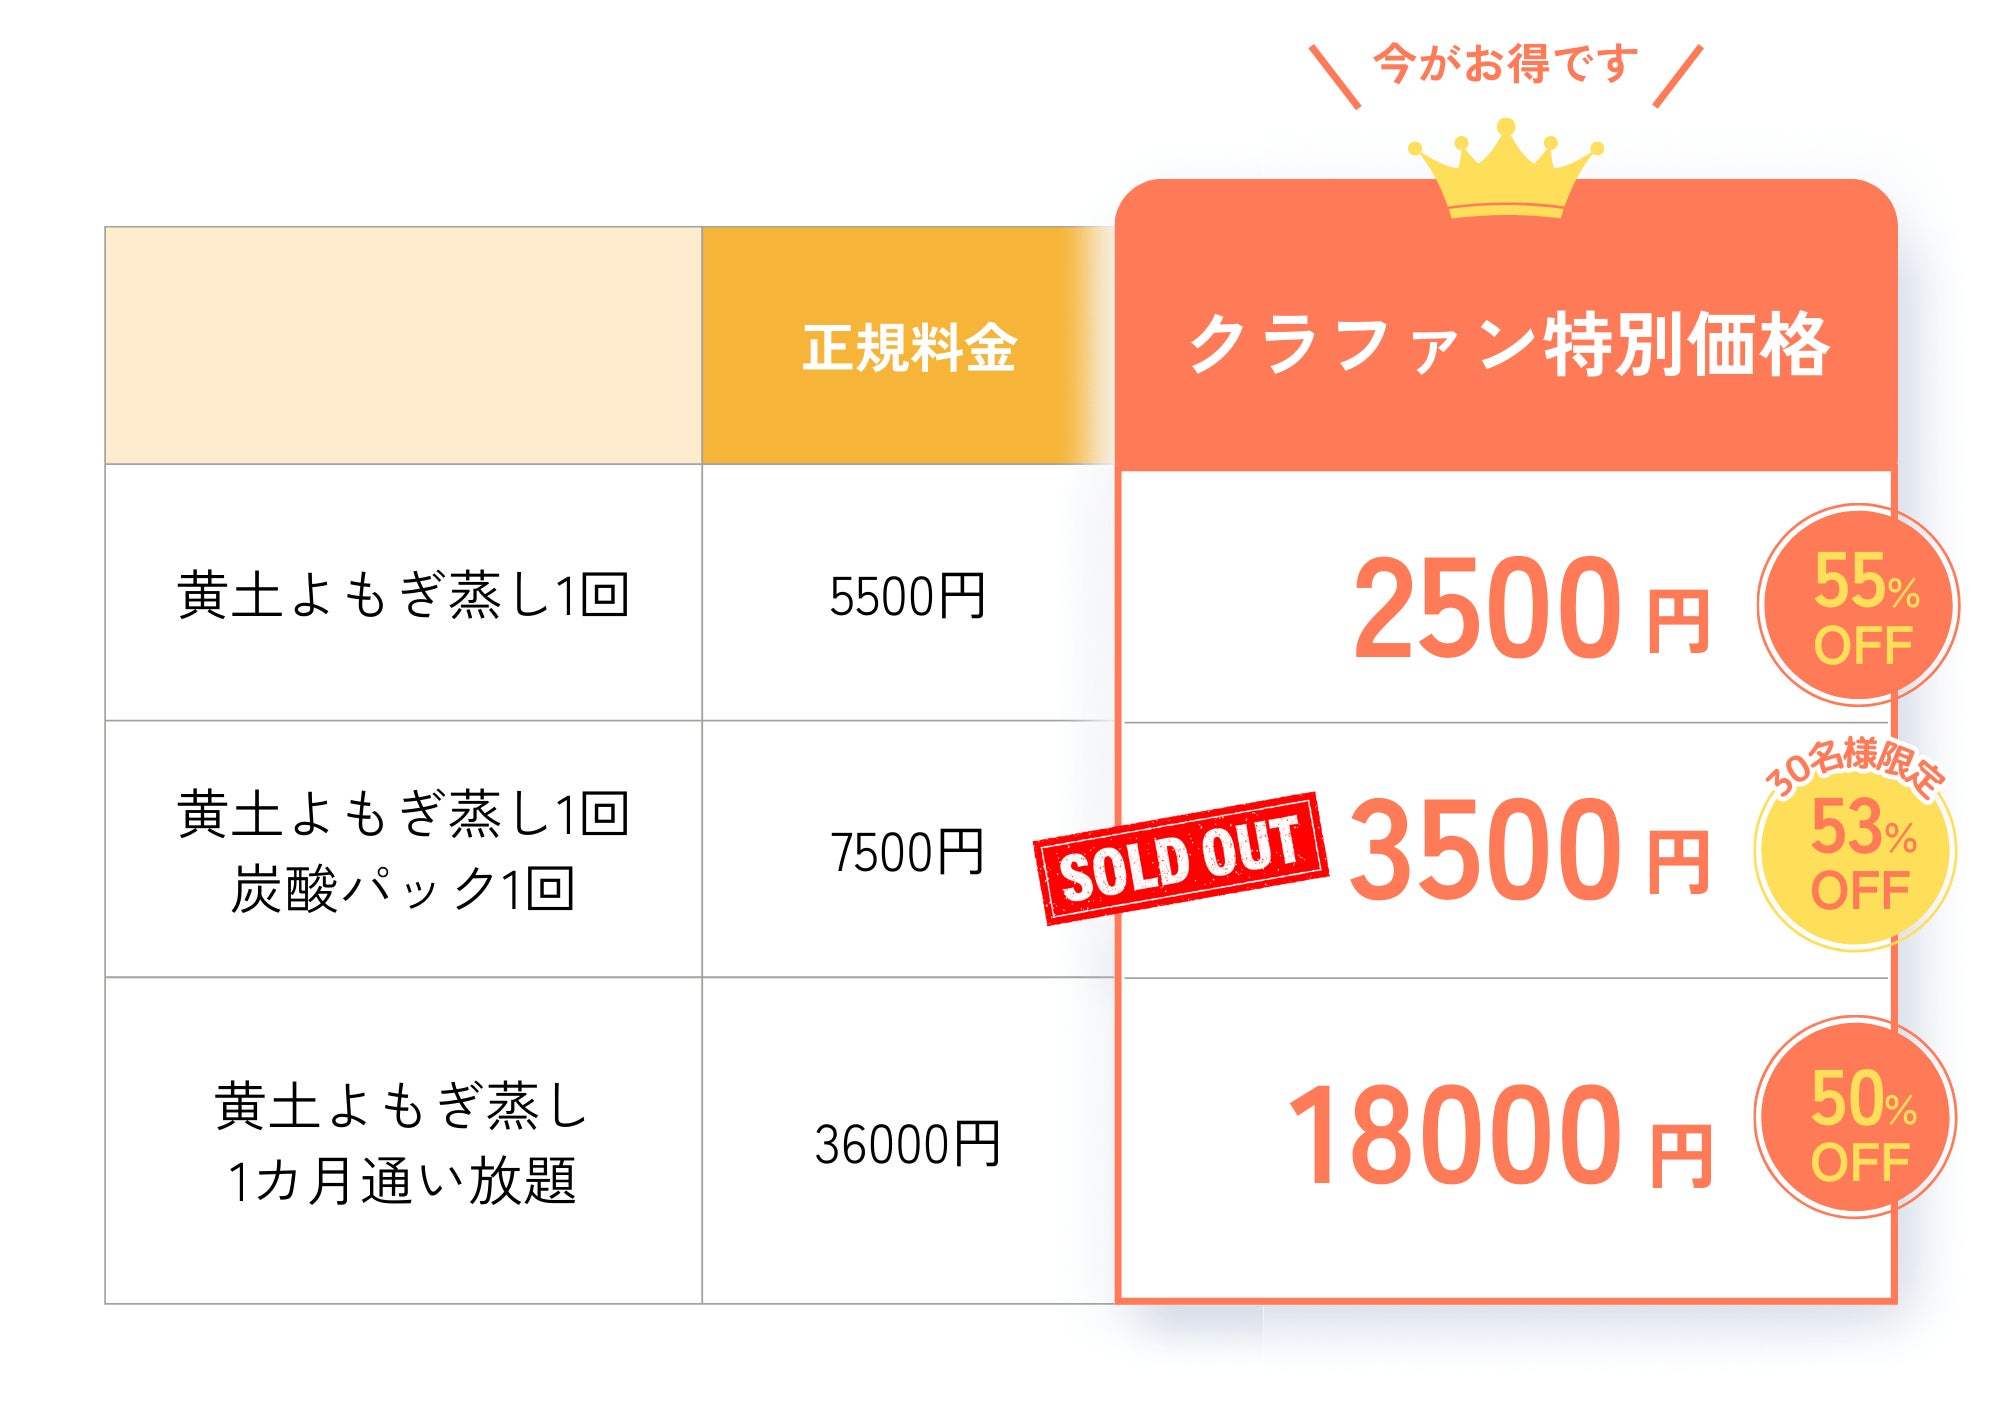Click the 2500円 special price
The width and height of the screenshot is (2000, 1414).
click(x=1530, y=609)
